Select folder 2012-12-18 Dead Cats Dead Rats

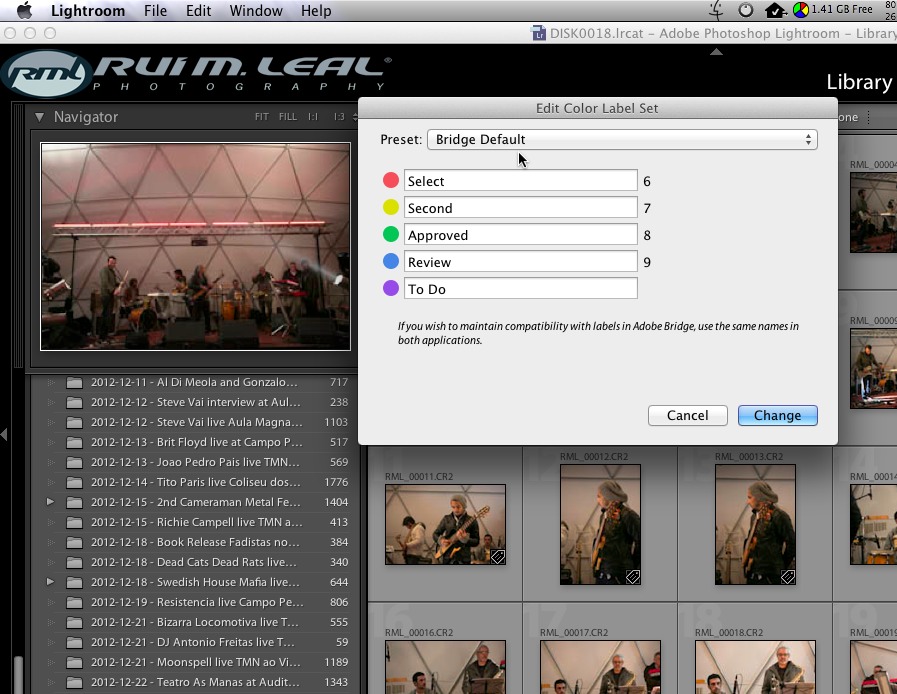click(195, 562)
